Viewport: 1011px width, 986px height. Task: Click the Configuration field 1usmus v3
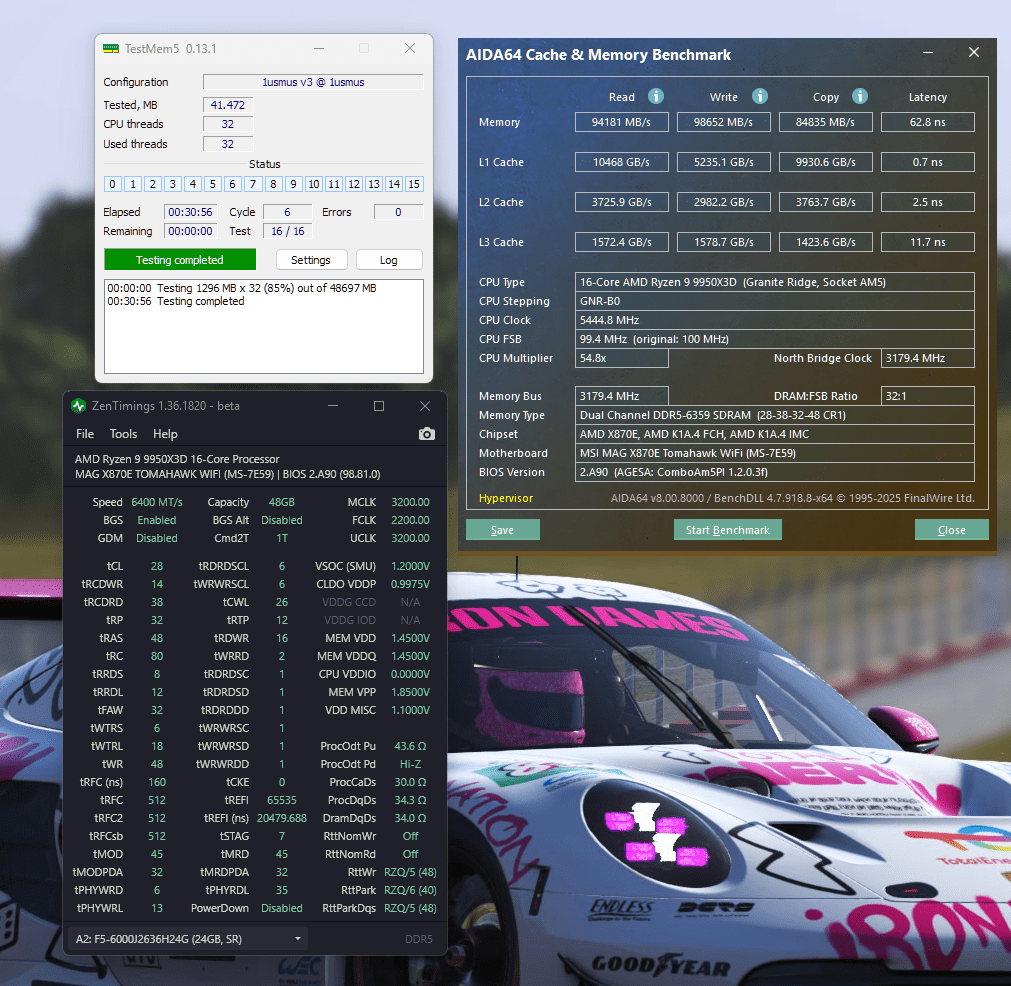[313, 82]
